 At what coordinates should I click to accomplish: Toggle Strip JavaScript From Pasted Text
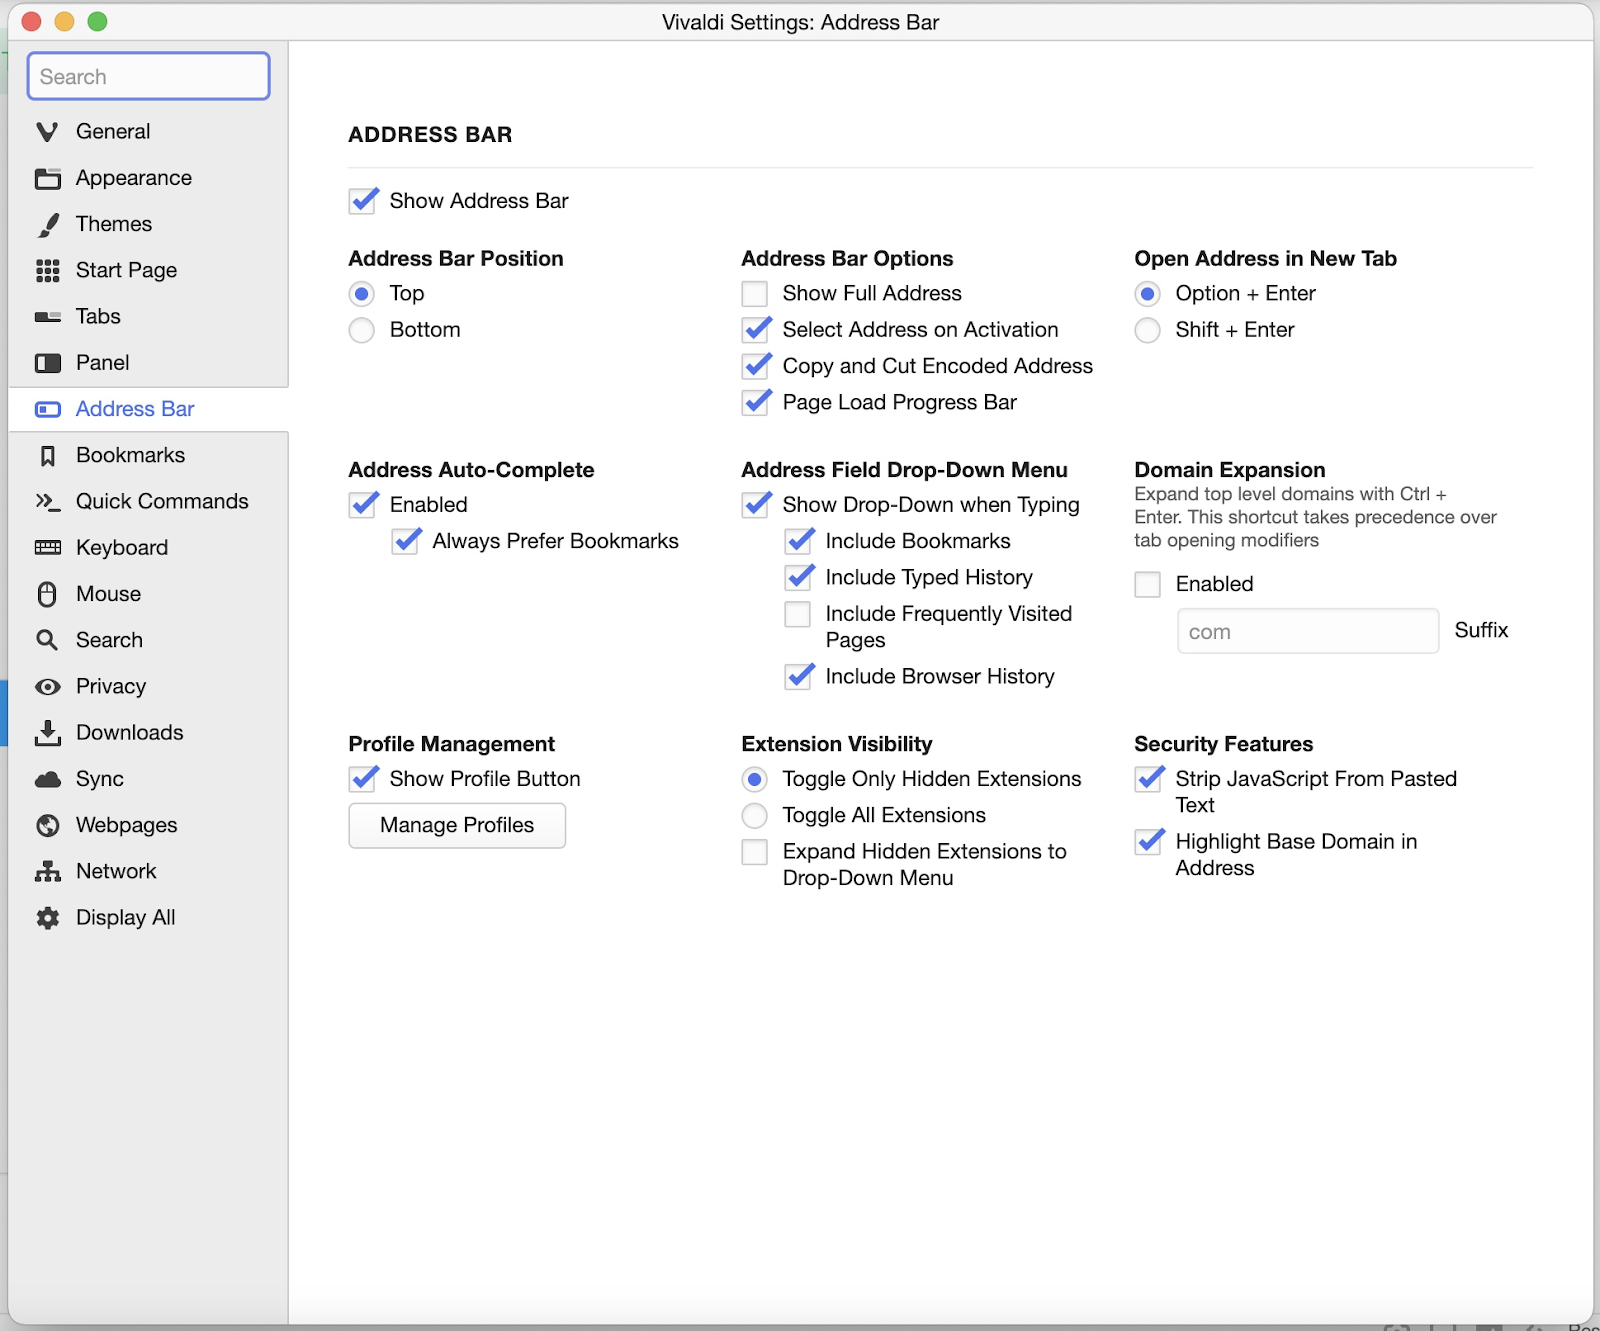point(1150,778)
